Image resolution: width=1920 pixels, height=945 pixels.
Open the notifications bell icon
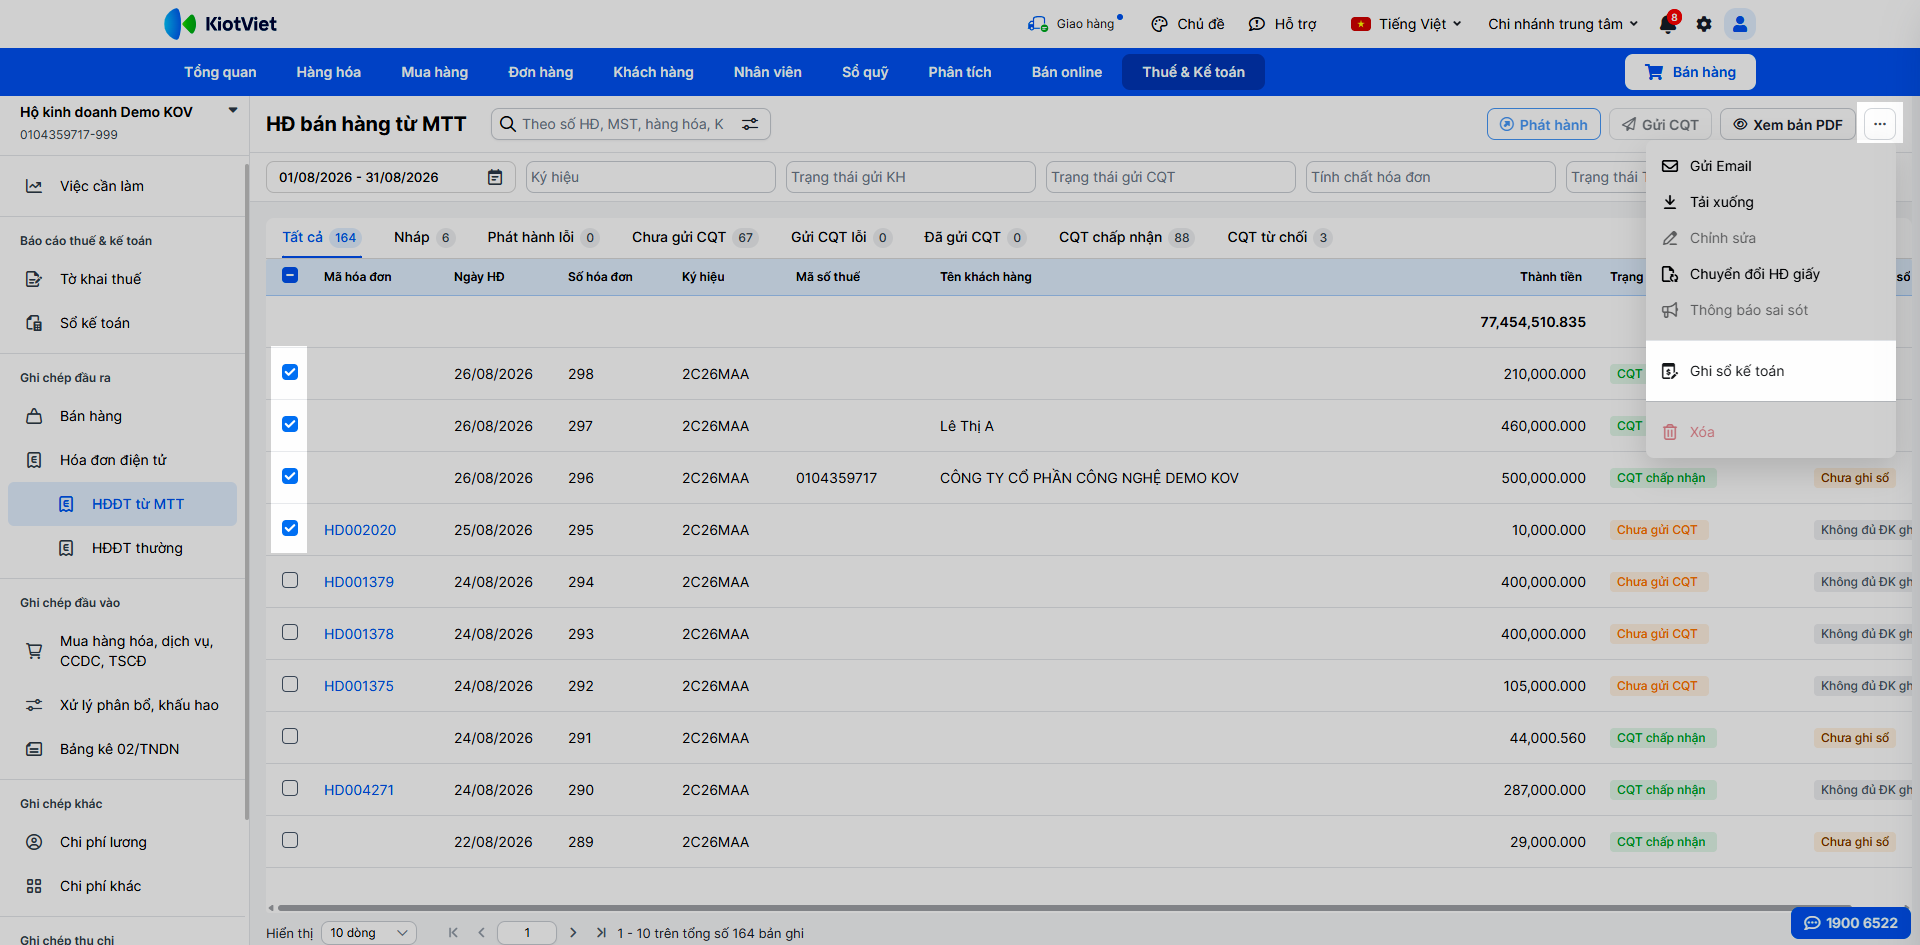pos(1667,24)
